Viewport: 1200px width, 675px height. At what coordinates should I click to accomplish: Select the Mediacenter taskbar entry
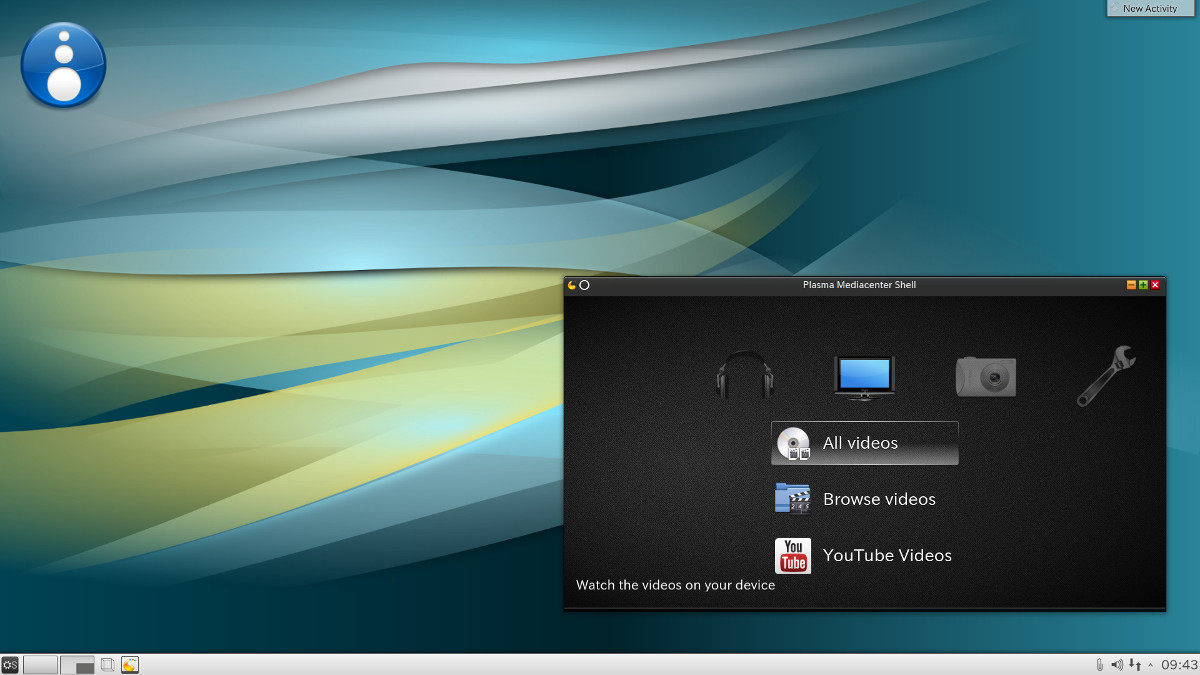[x=130, y=664]
